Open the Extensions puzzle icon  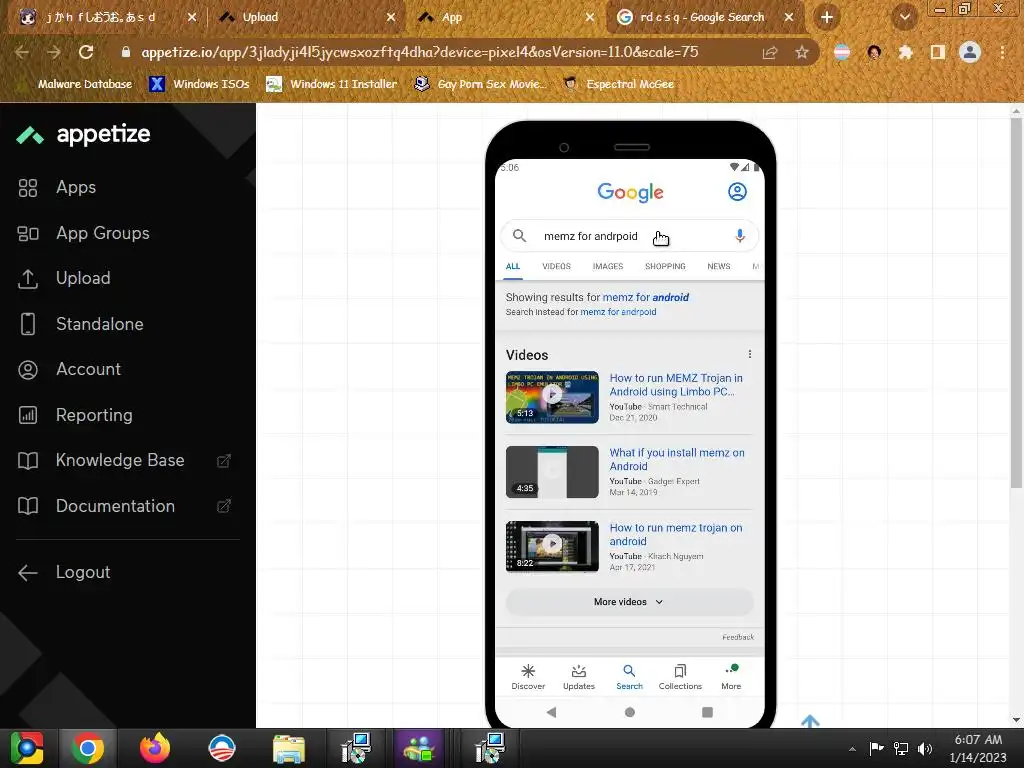[905, 52]
